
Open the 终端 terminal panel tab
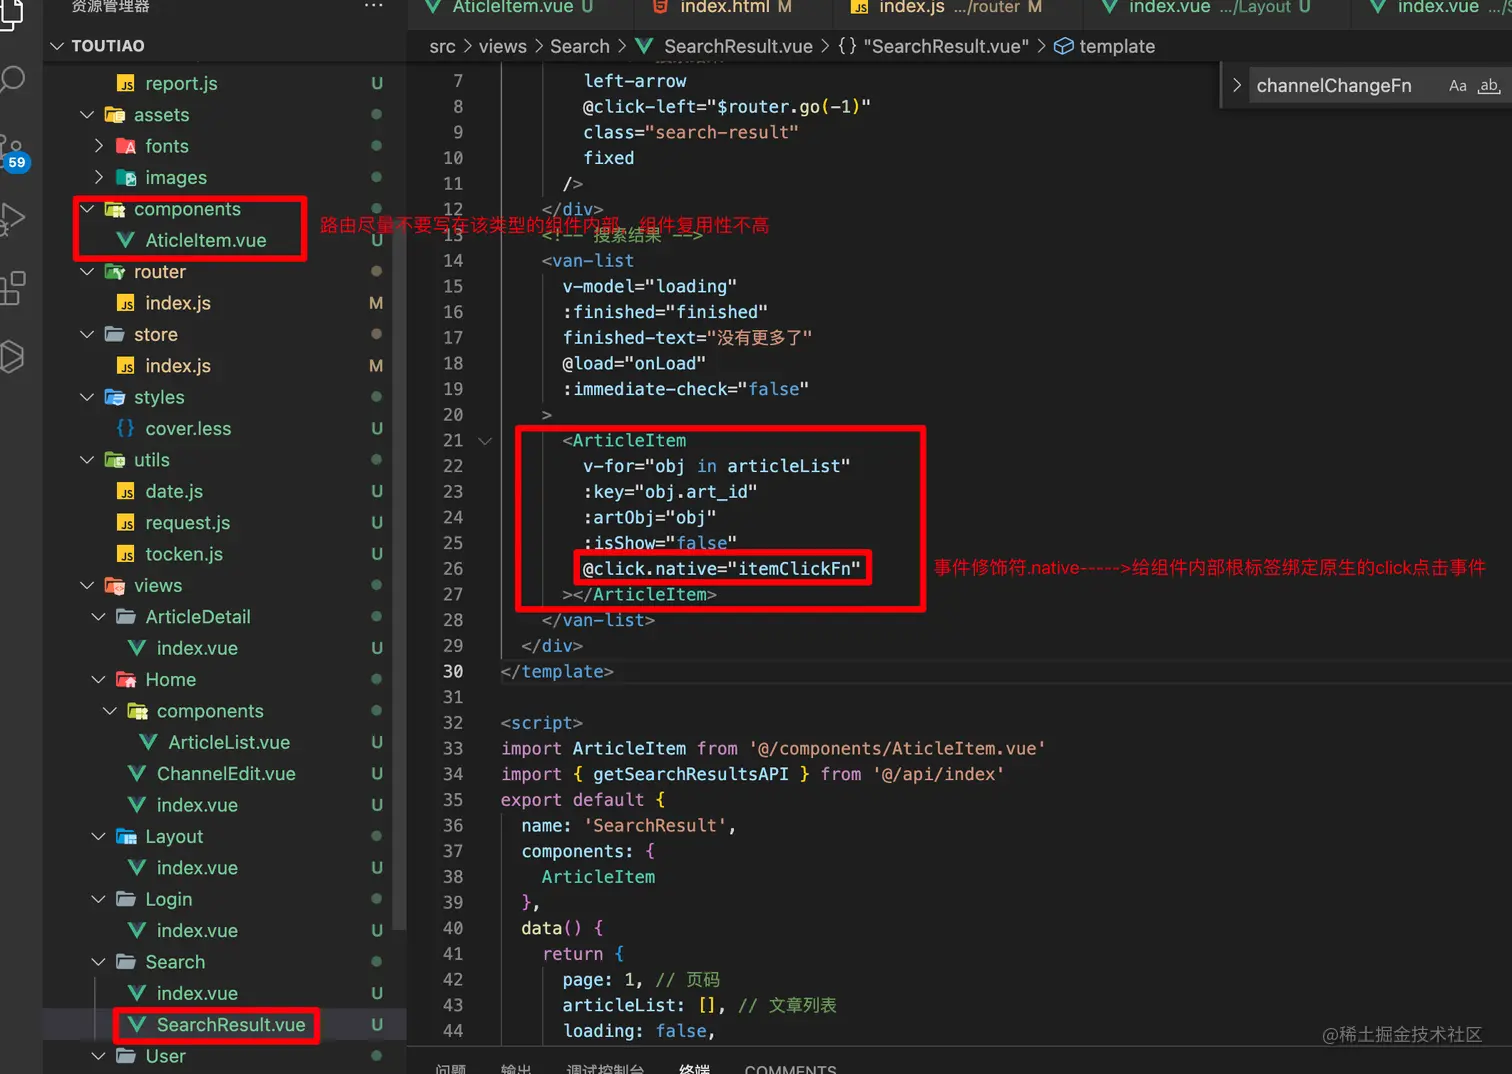click(x=694, y=1068)
